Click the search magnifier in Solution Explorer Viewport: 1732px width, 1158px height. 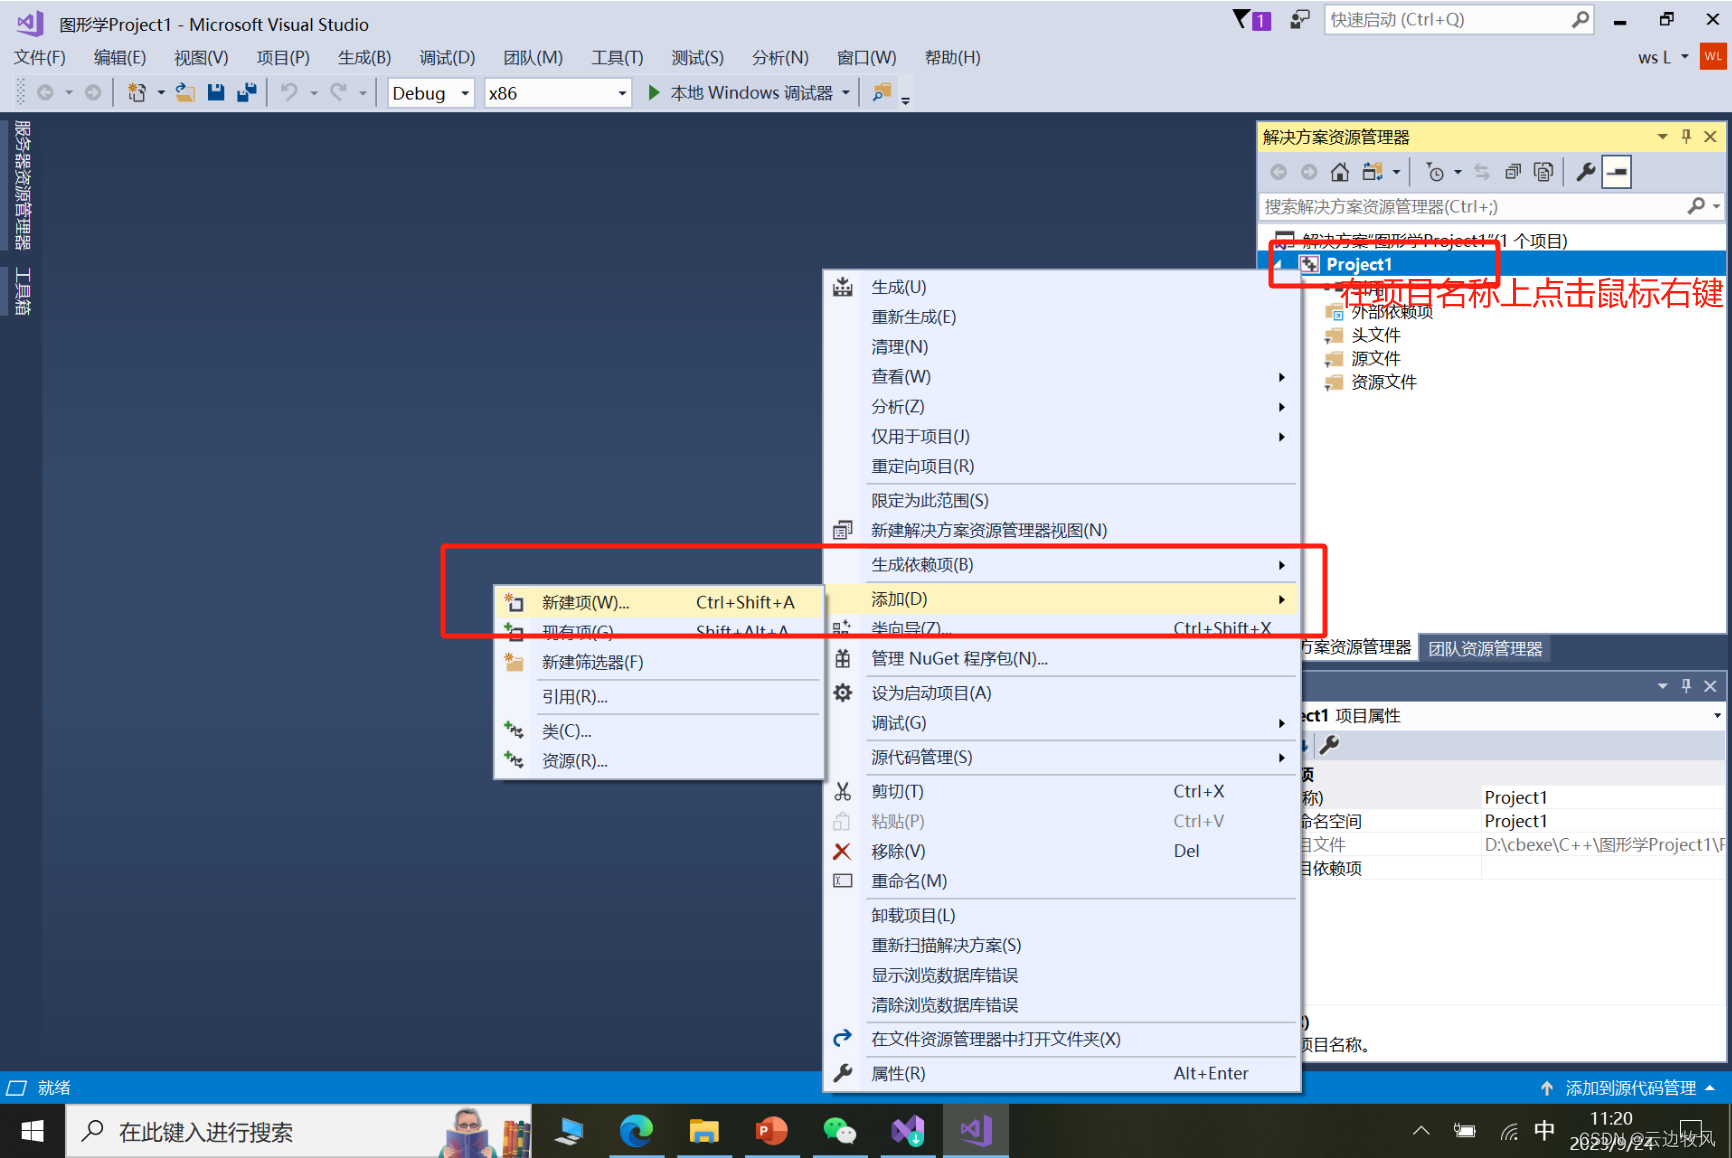pos(1696,206)
